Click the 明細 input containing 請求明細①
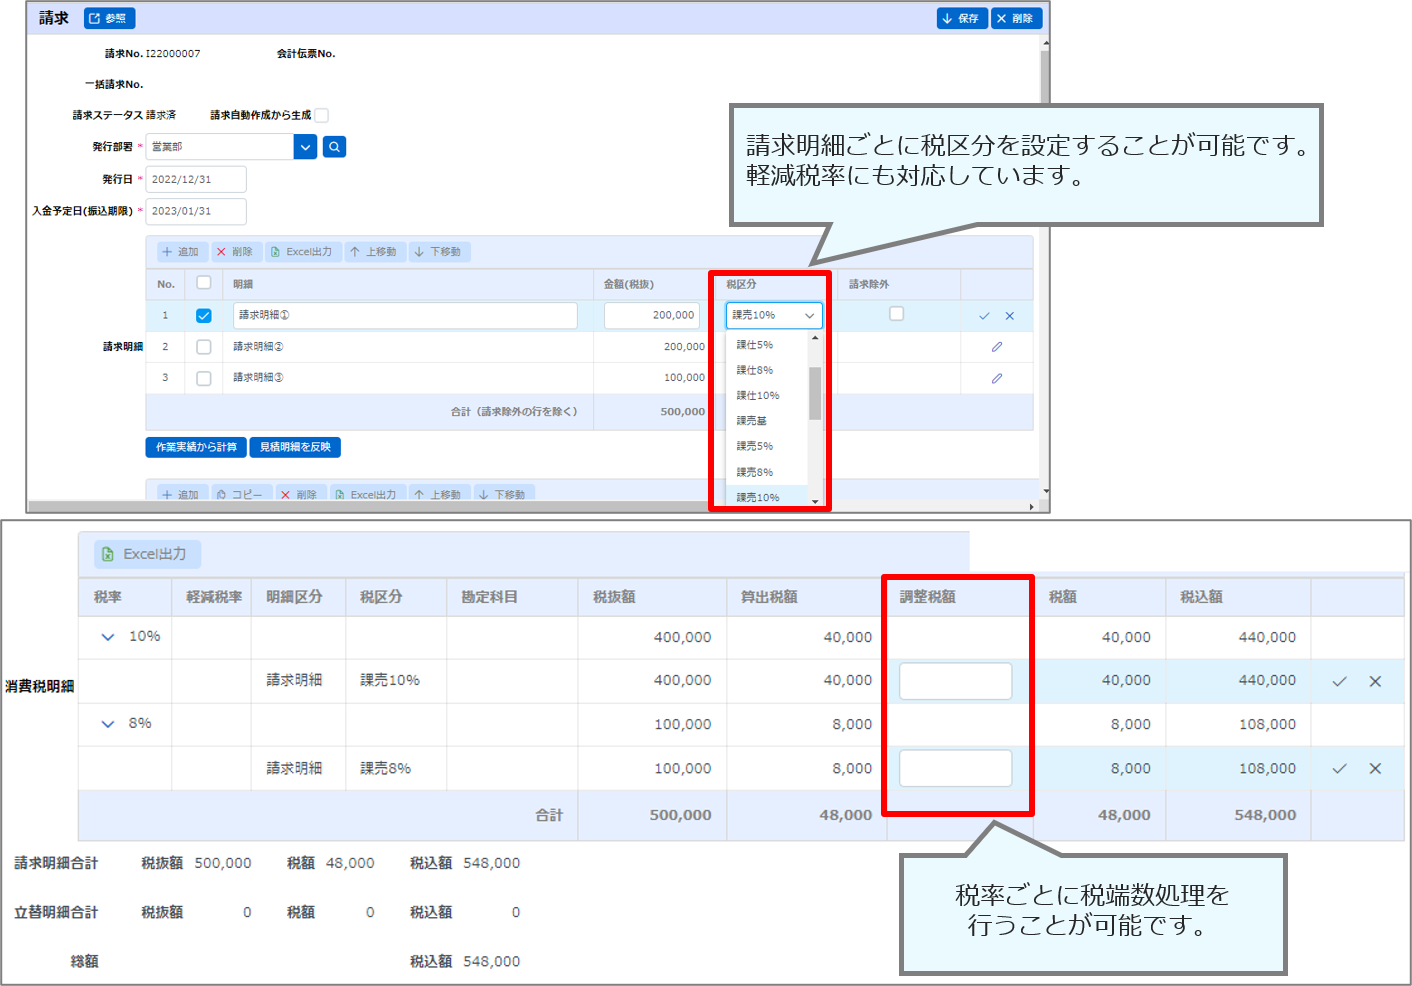This screenshot has height=986, width=1412. pyautogui.click(x=405, y=315)
